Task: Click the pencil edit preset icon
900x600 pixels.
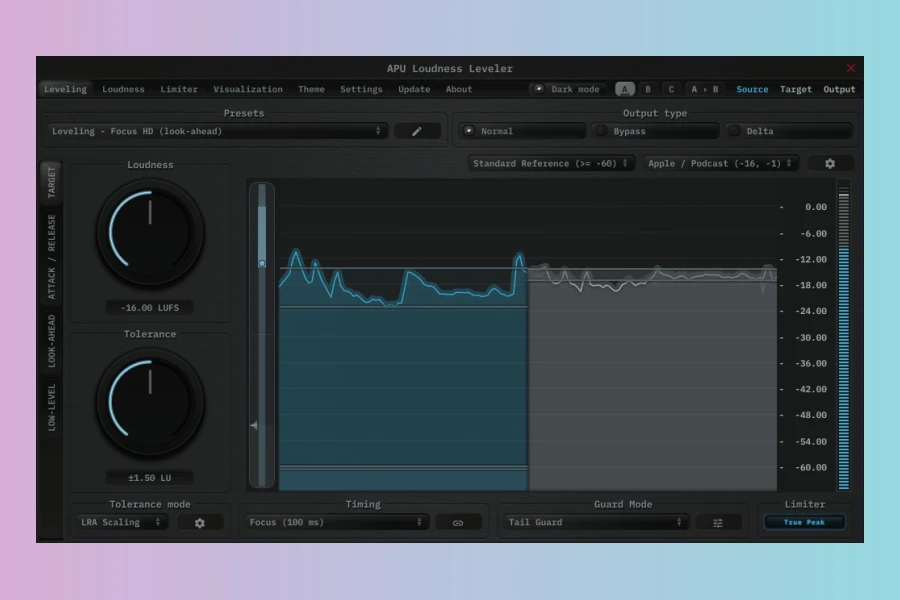Action: pyautogui.click(x=417, y=131)
